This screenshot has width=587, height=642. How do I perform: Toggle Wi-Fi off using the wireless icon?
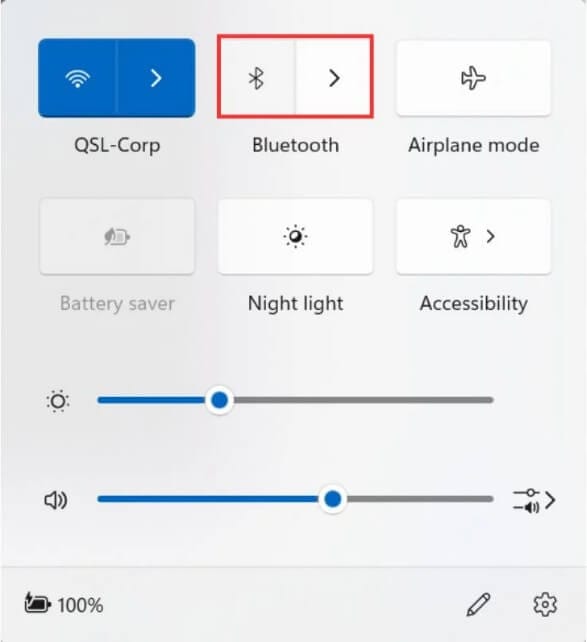(x=78, y=78)
